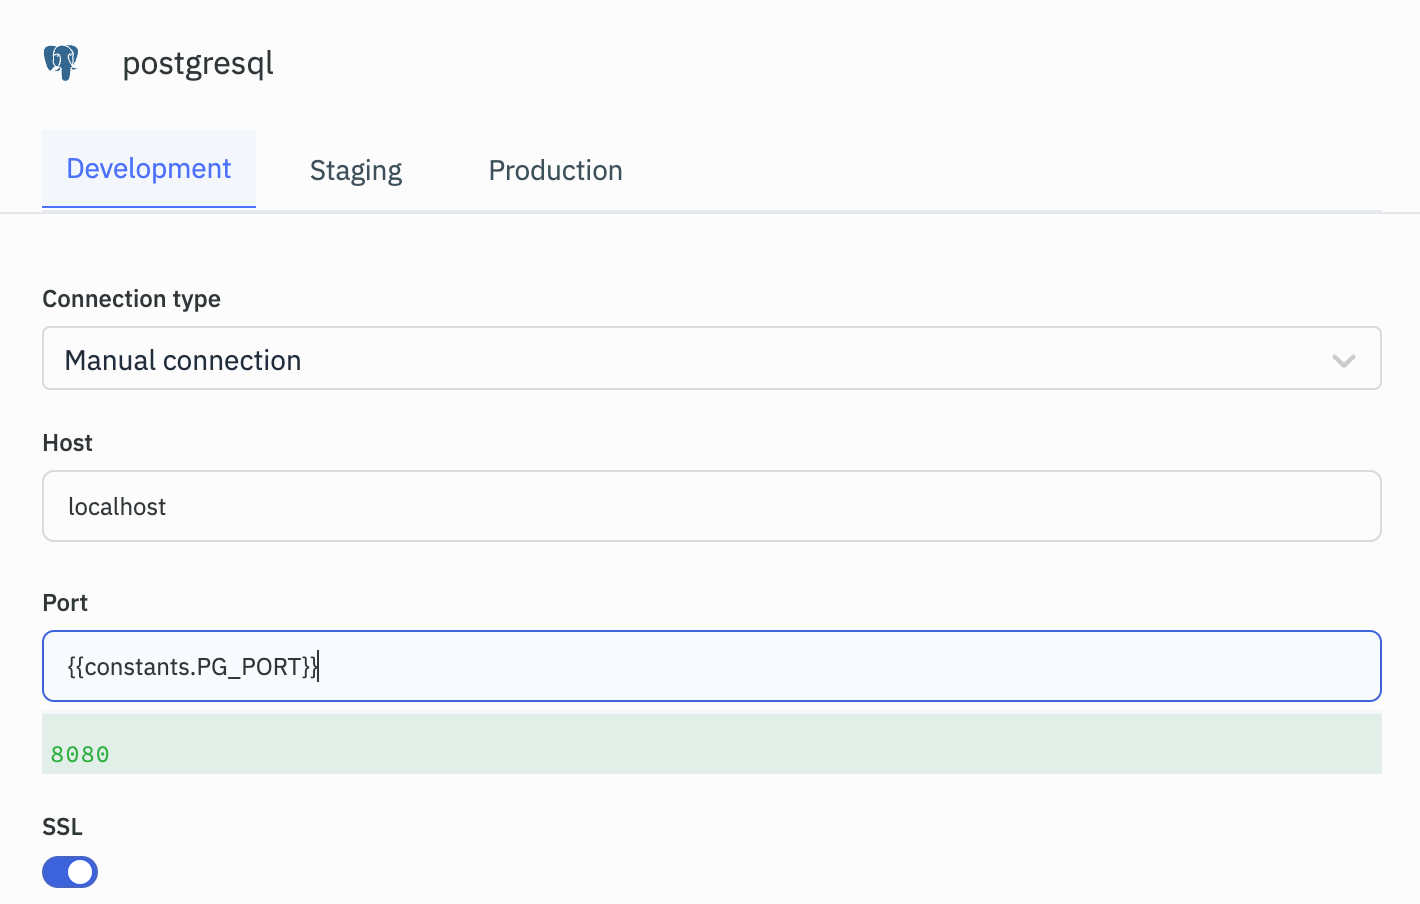Switch to the Production tab
The height and width of the screenshot is (904, 1420).
click(555, 170)
